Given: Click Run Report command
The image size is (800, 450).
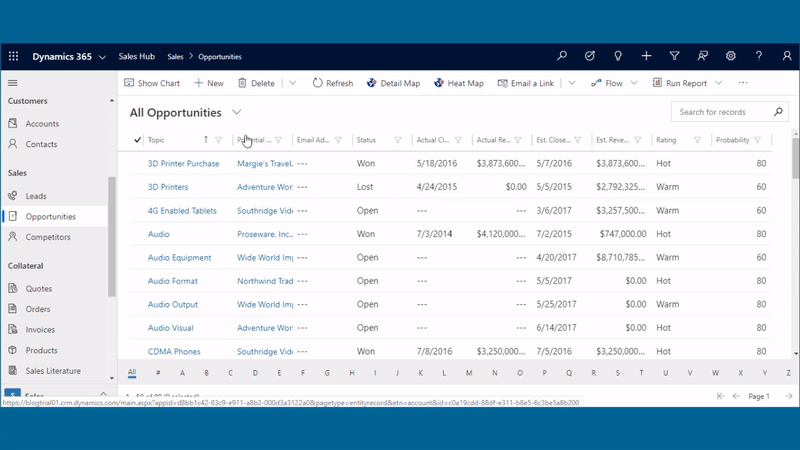Looking at the screenshot, I should 680,83.
